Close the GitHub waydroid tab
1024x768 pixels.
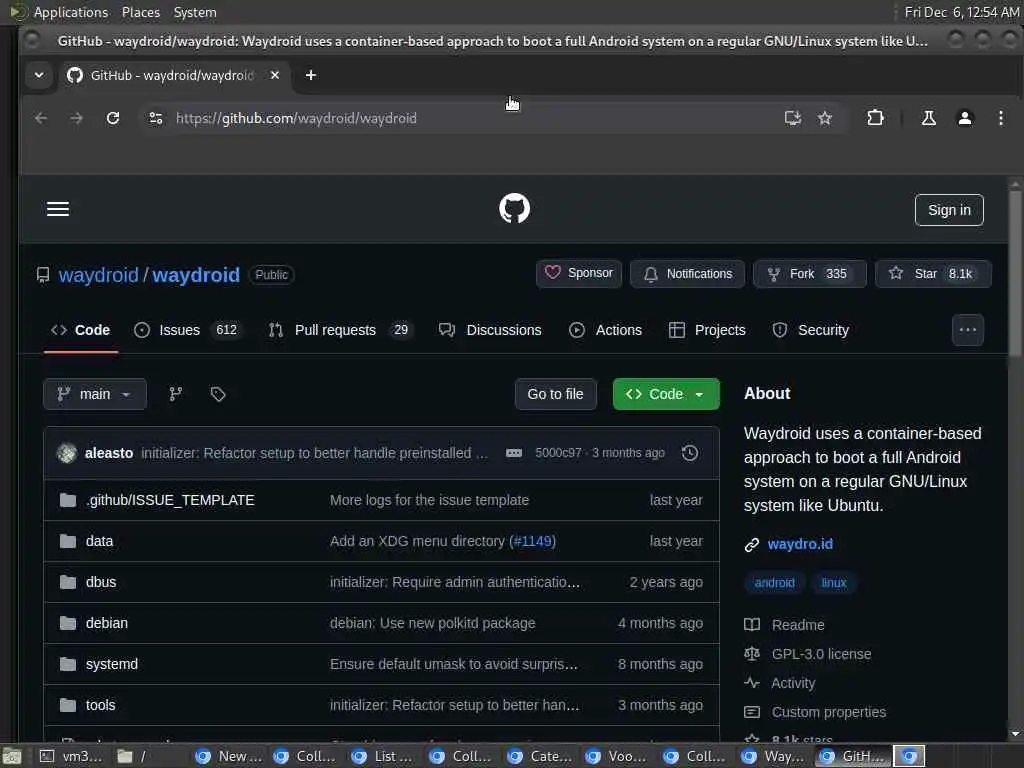(x=275, y=75)
